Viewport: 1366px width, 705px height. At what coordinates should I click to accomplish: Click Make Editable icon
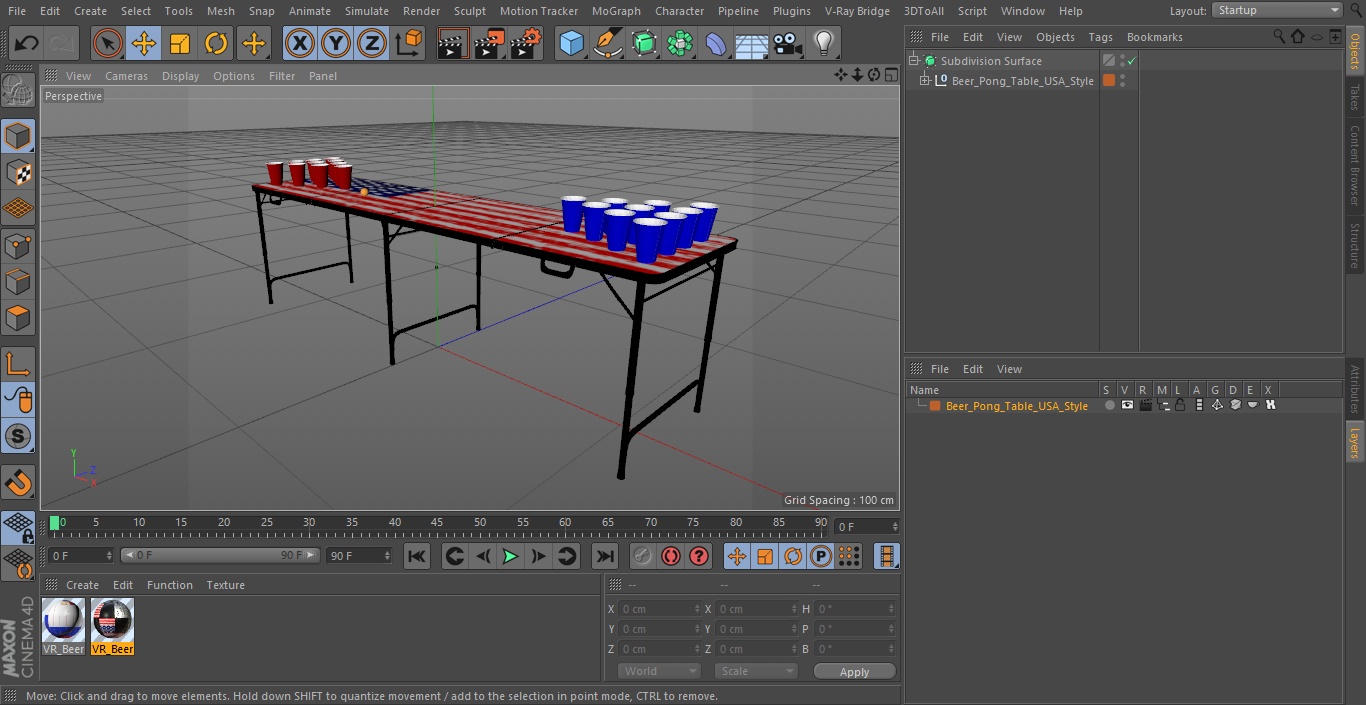click(x=18, y=91)
